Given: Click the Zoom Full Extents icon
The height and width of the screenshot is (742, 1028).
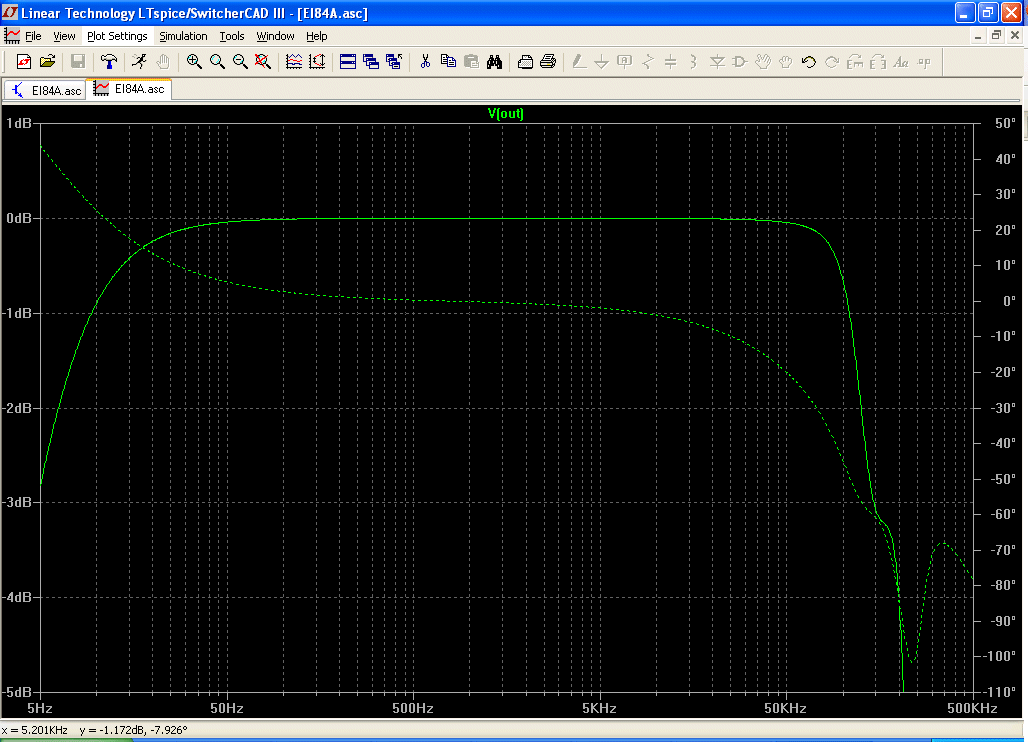Looking at the screenshot, I should pos(263,62).
